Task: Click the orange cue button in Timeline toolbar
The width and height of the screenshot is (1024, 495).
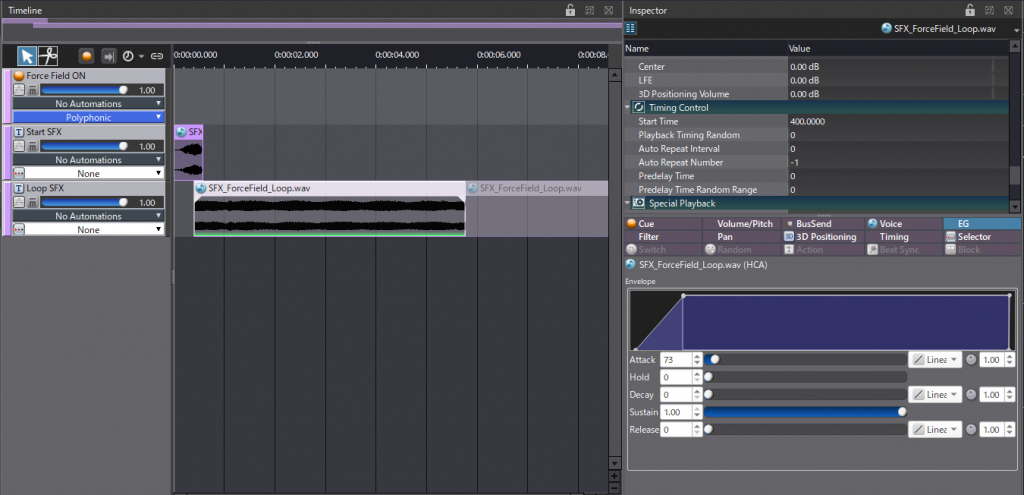Action: (87, 56)
